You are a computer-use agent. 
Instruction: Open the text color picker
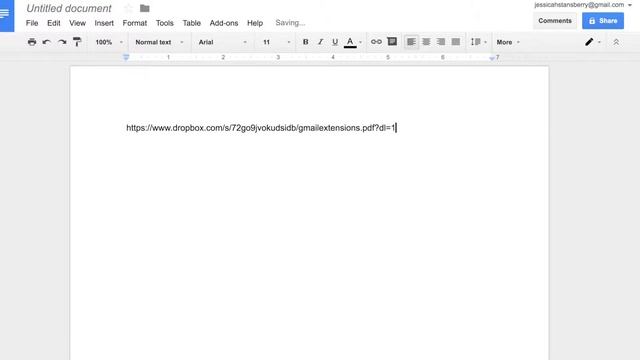coord(350,42)
